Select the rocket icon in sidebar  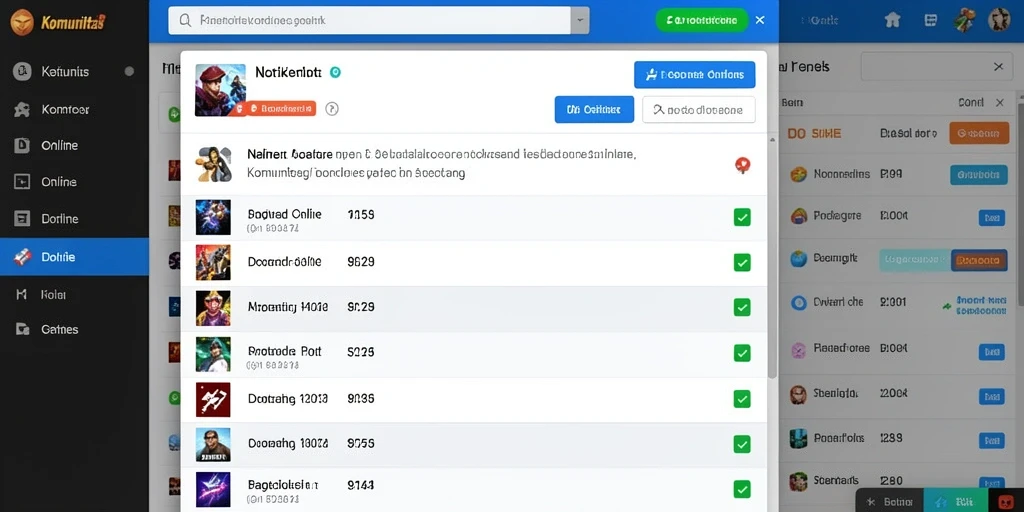click(x=22, y=257)
